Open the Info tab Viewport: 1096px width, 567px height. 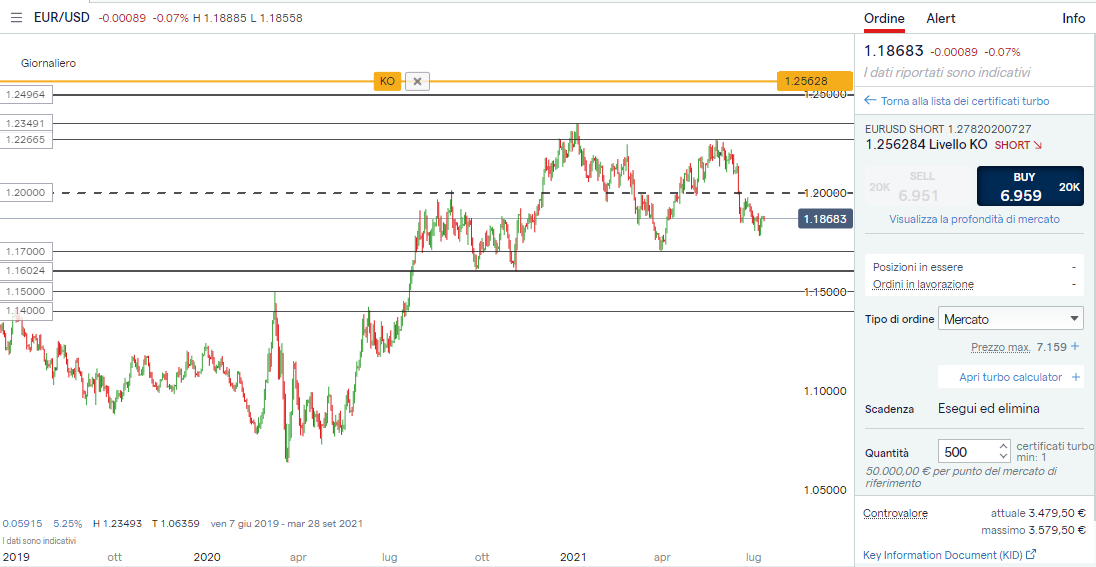click(x=1073, y=18)
